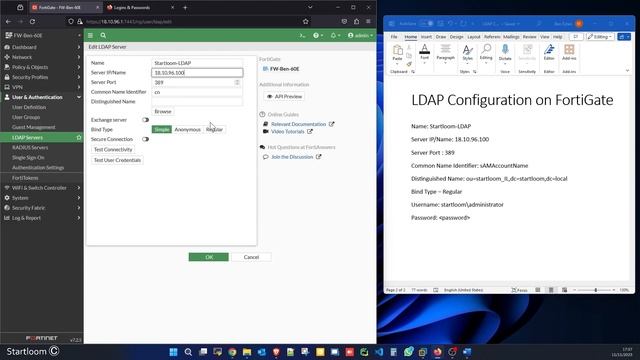Open Editor in Word ribbon
640x360 pixels.
549,53
